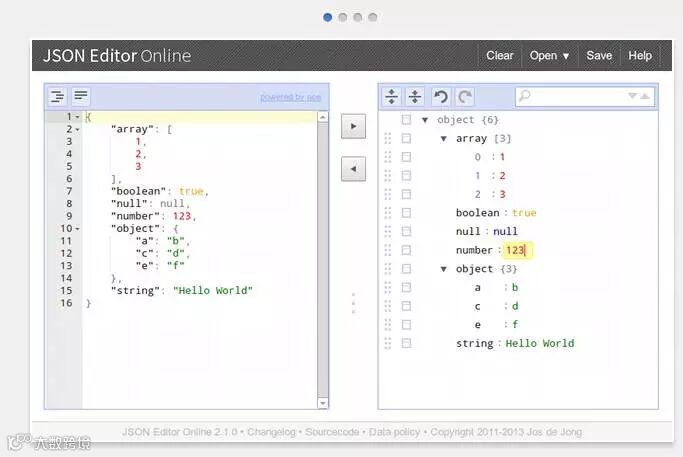The height and width of the screenshot is (457, 683).
Task: Click the JSON Editor Online title
Action: tap(117, 56)
